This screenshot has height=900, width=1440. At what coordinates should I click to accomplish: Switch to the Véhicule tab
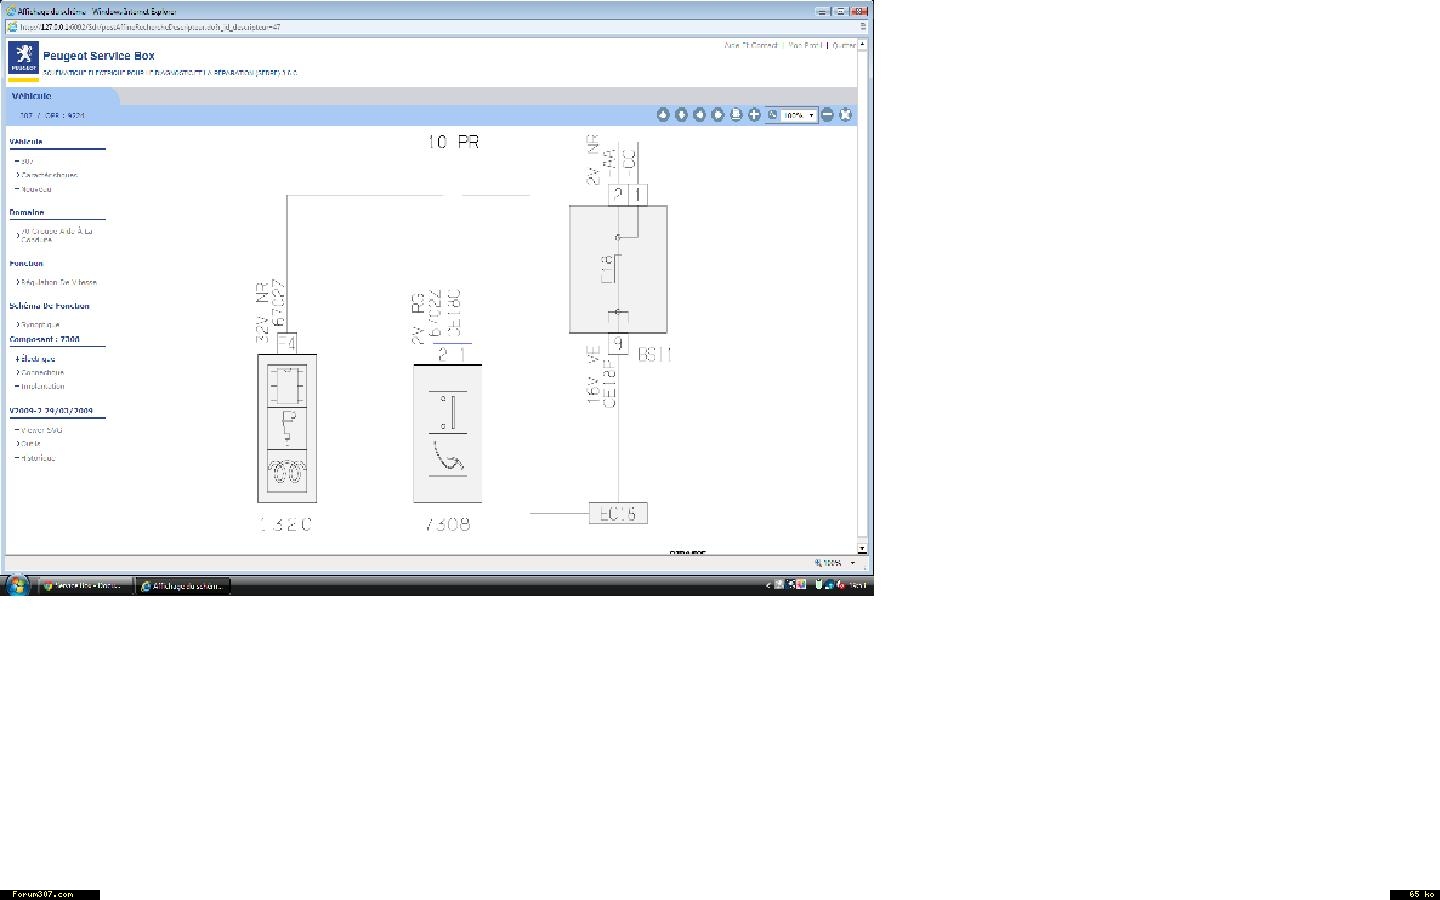32,96
